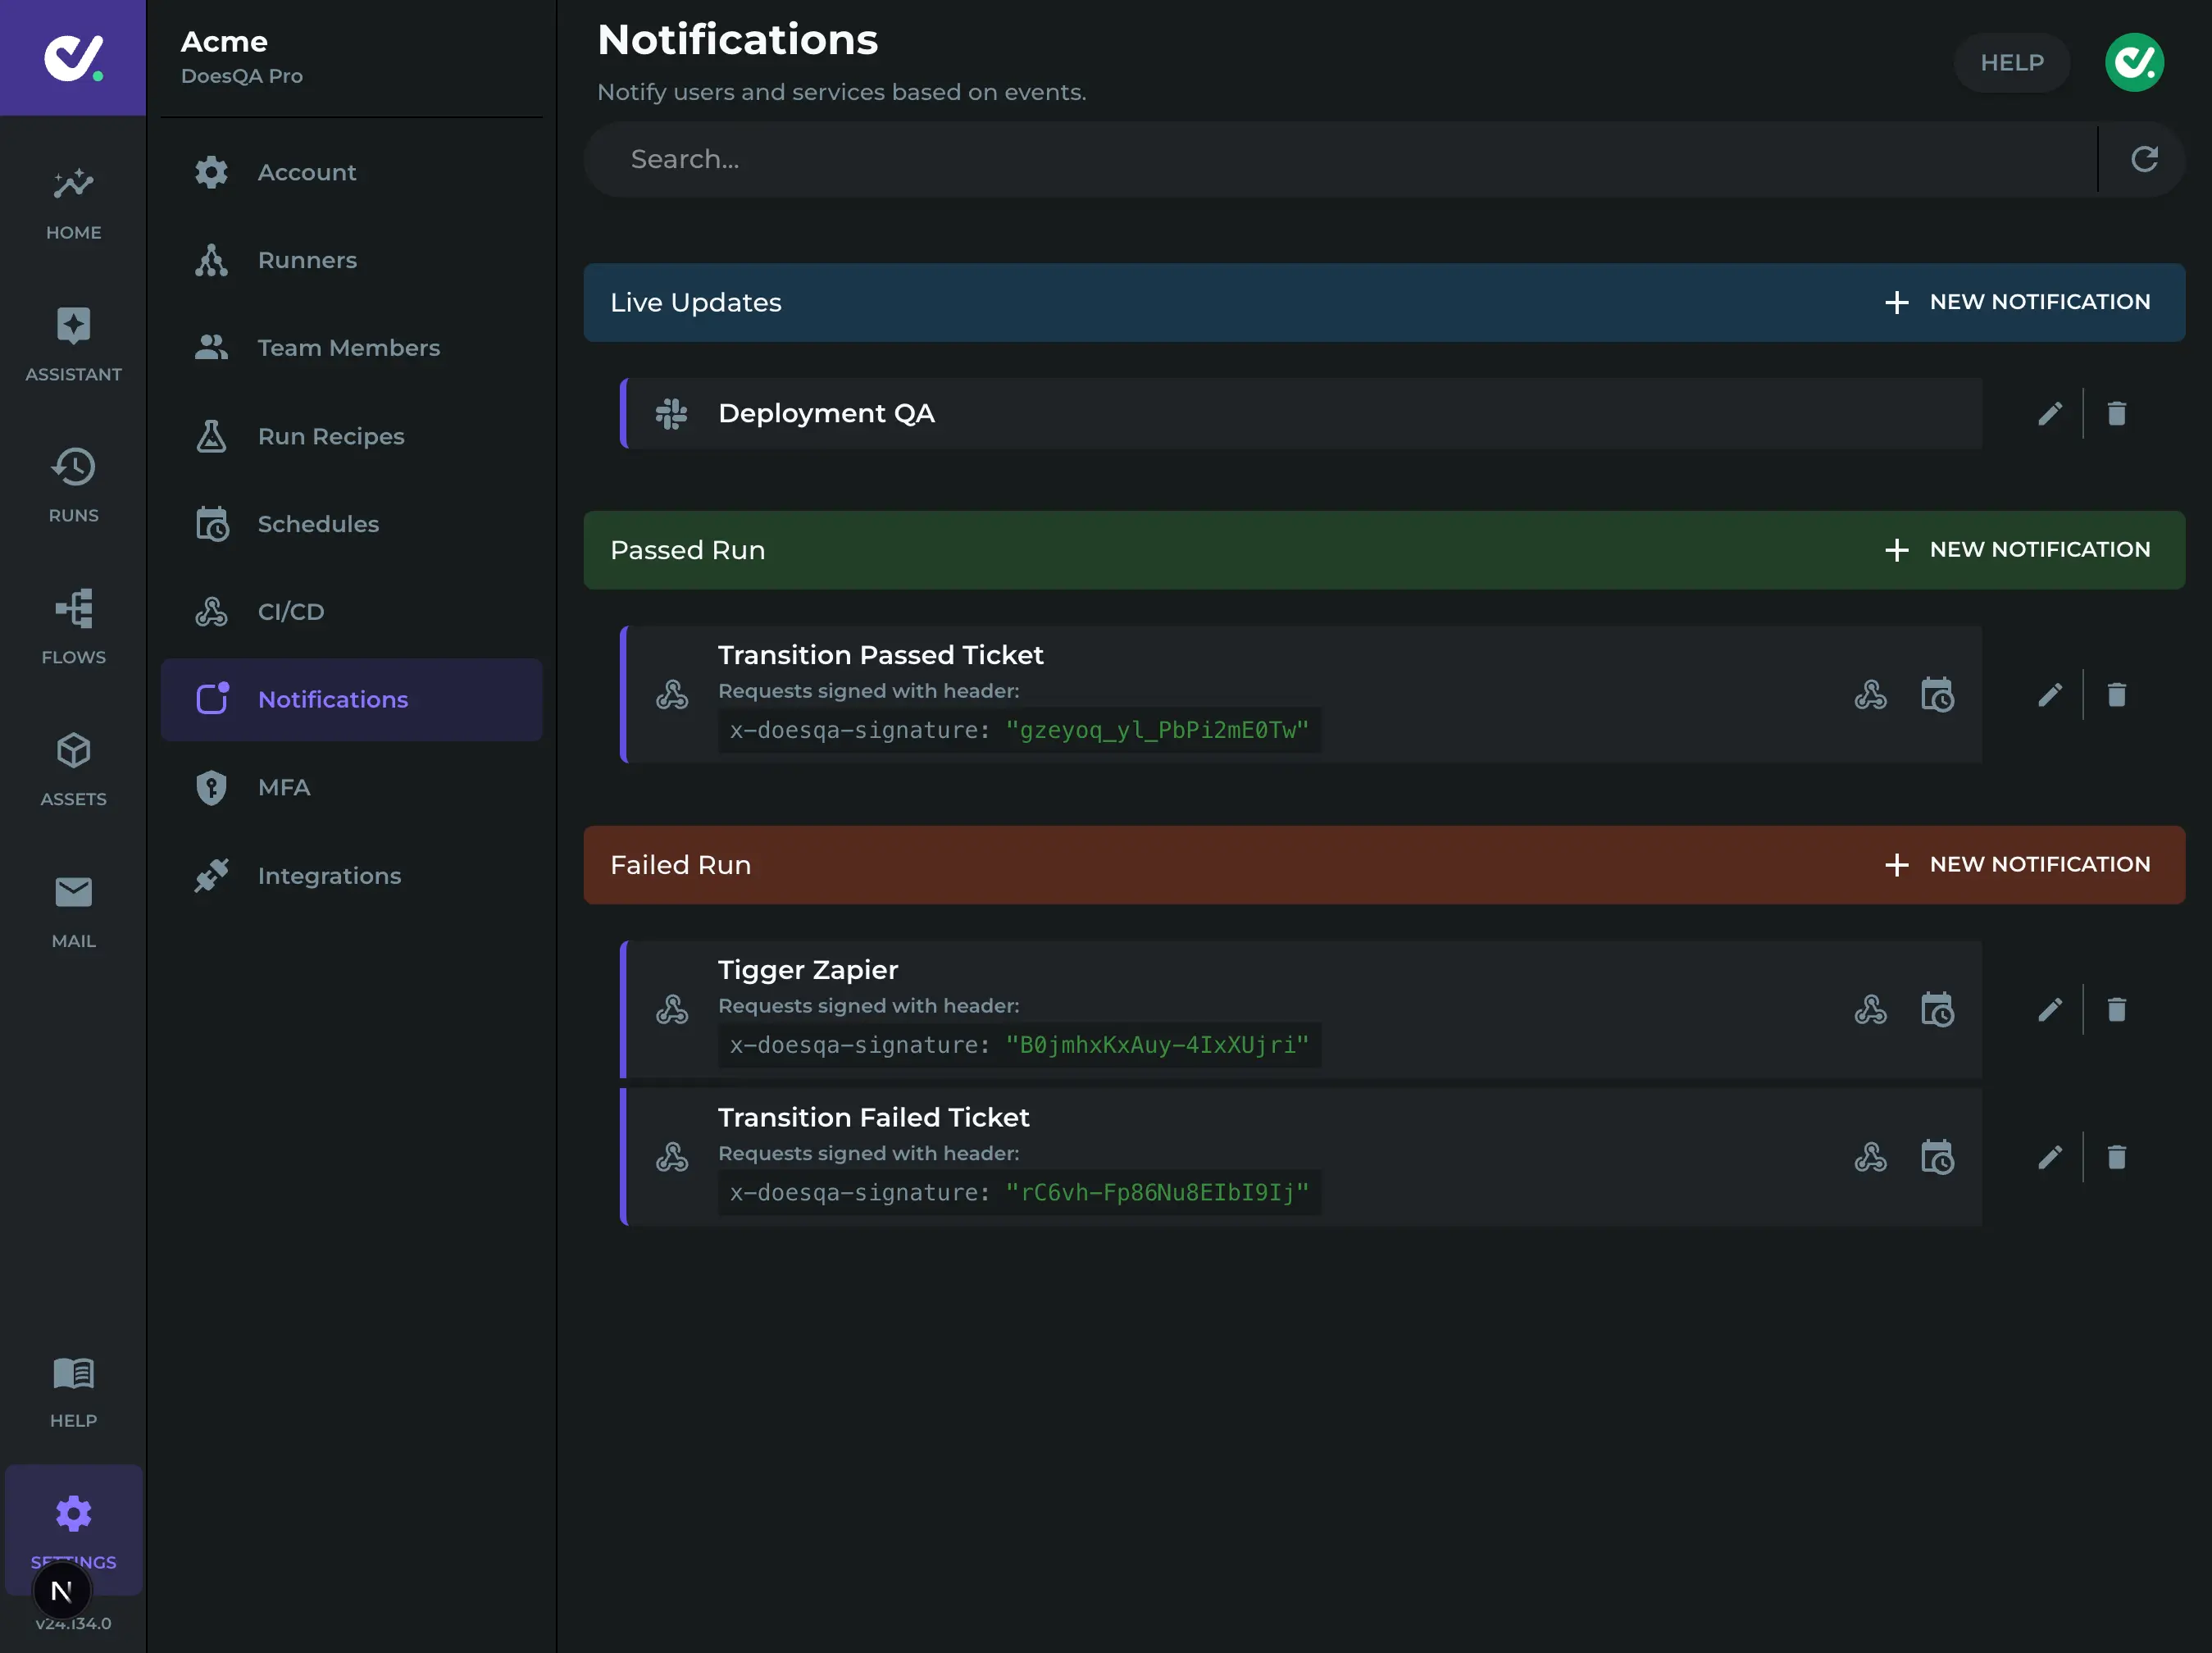Open MFA settings
Viewport: 2212px width, 1653px height.
click(x=283, y=788)
